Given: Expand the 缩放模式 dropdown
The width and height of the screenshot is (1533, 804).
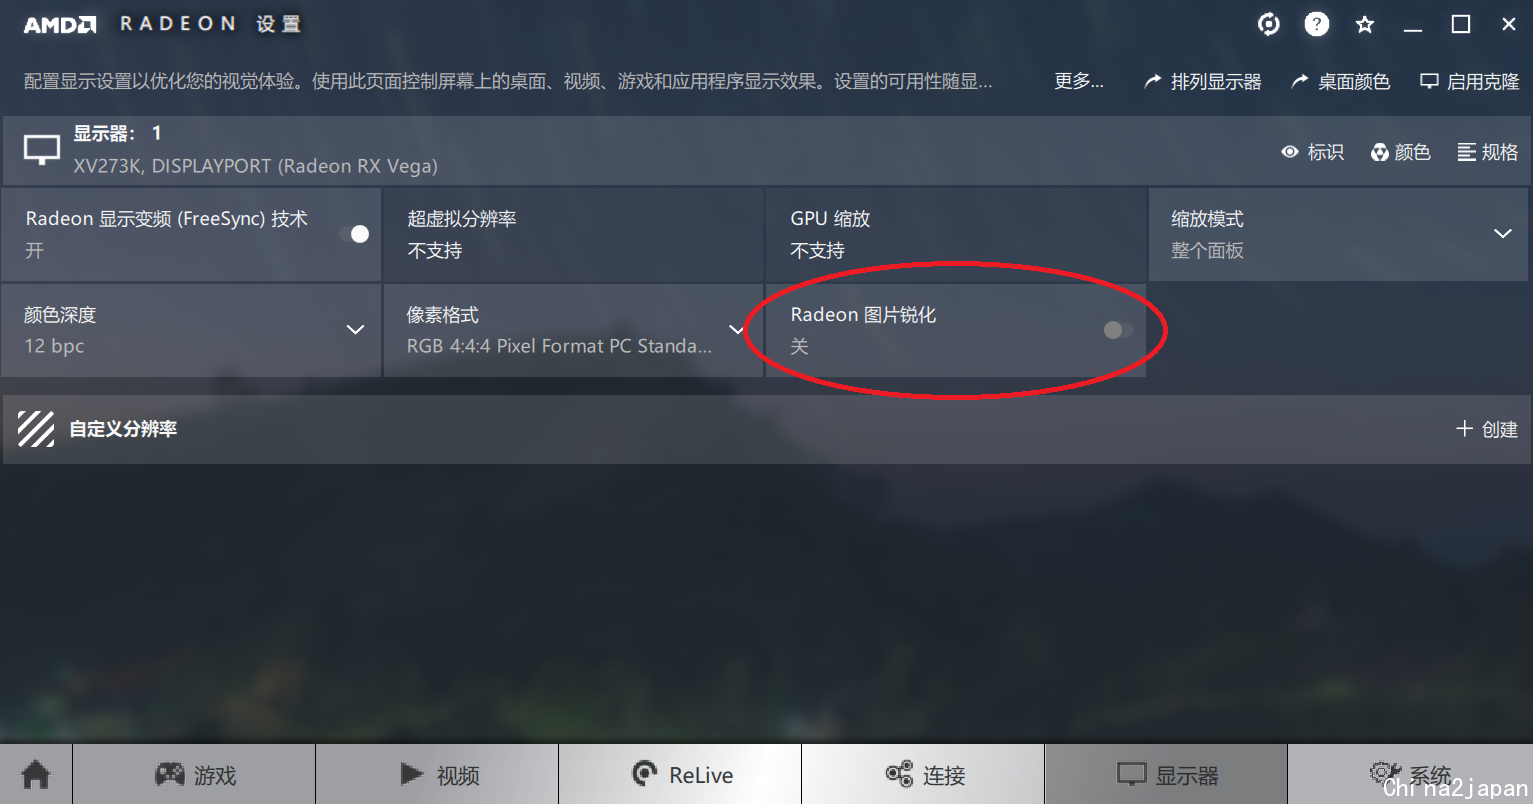Looking at the screenshot, I should tap(1502, 234).
